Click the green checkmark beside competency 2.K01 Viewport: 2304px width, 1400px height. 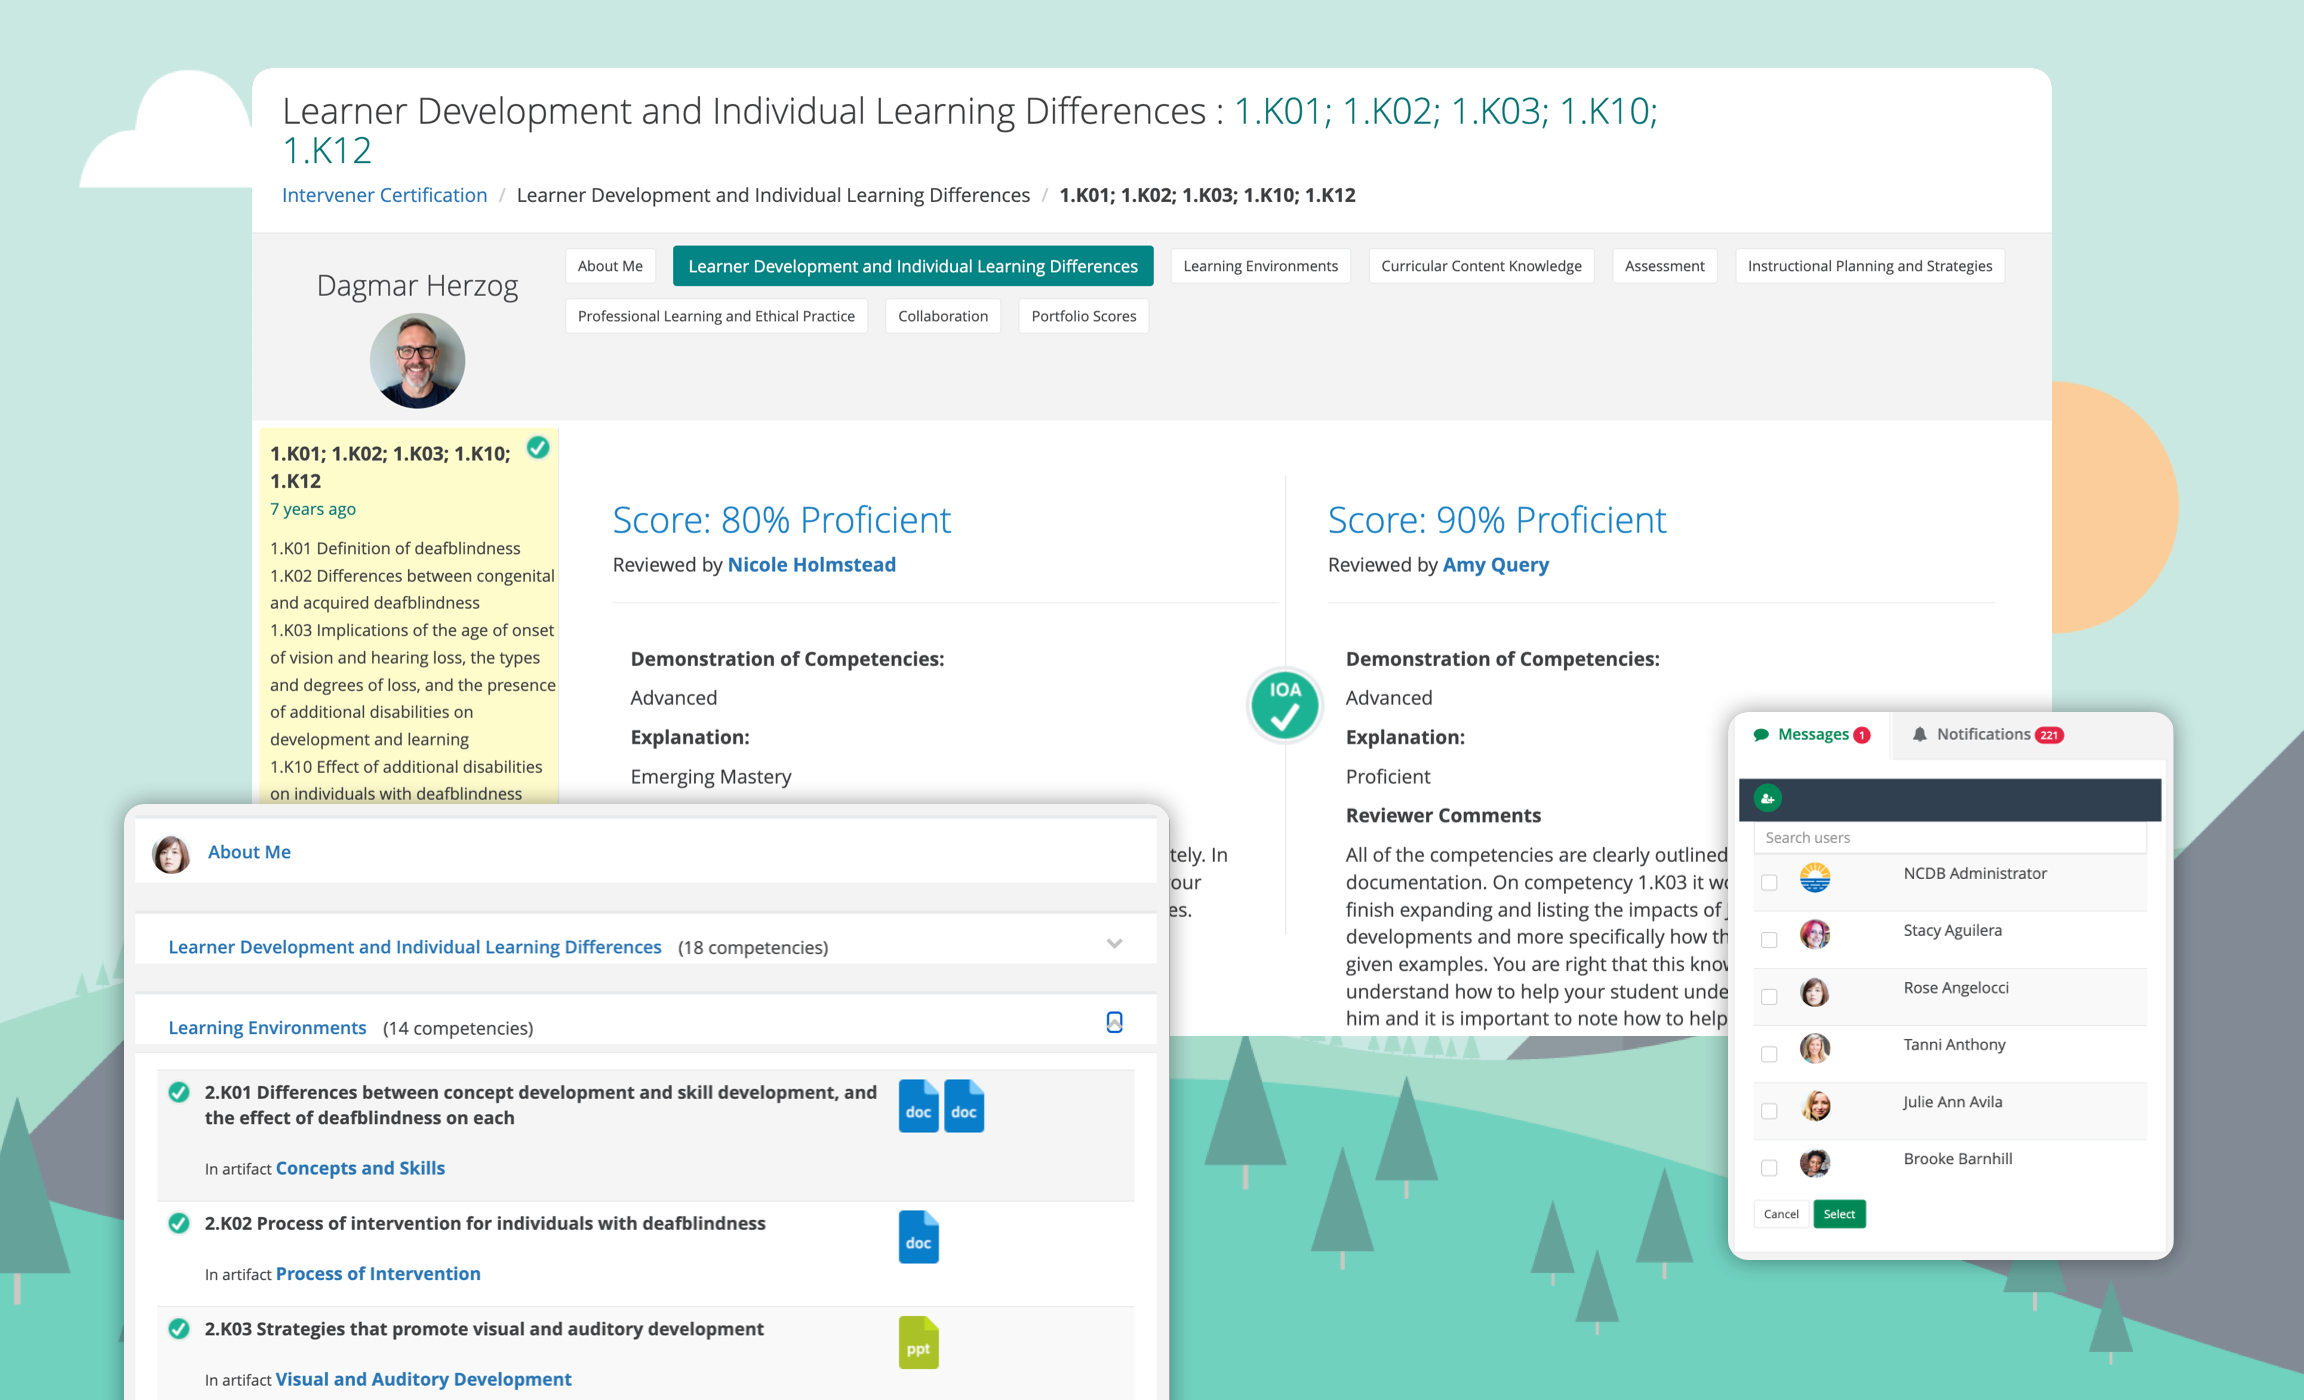tap(179, 1093)
